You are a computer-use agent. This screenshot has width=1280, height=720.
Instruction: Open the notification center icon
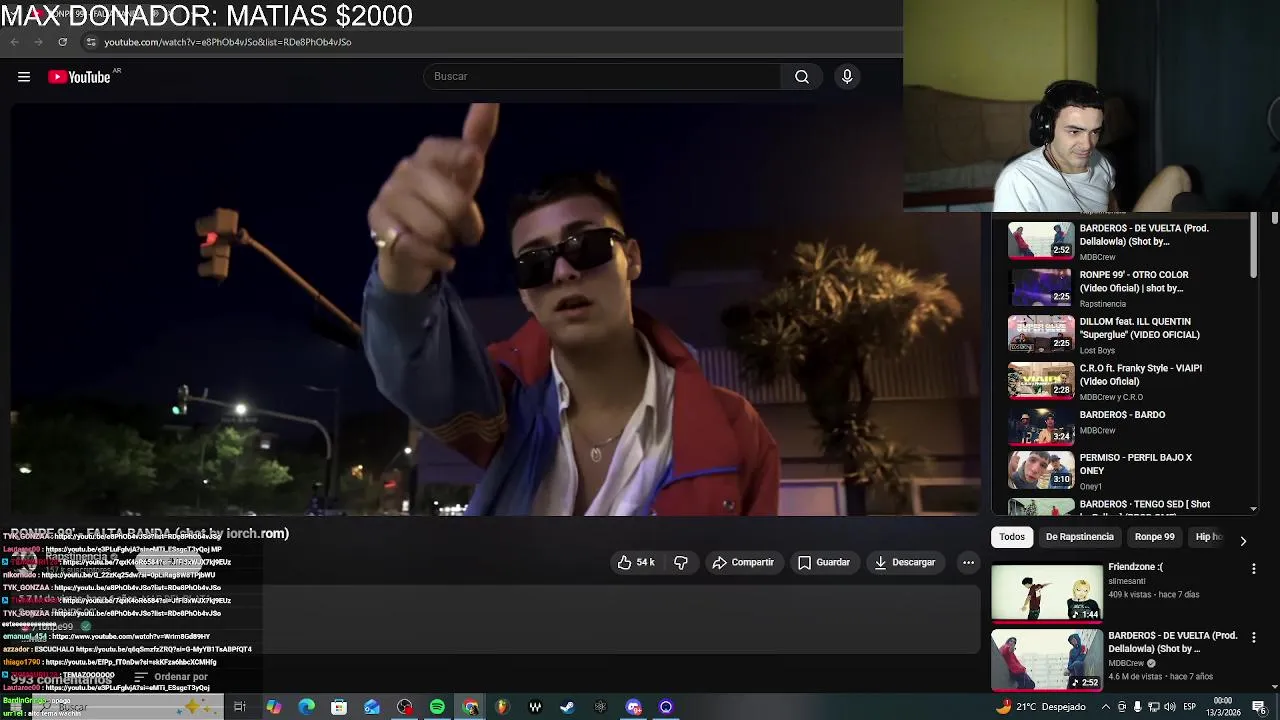(x=1259, y=707)
